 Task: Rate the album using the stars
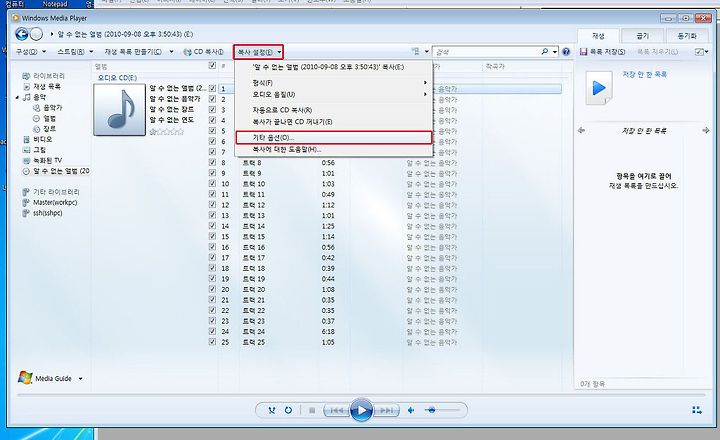(167, 132)
